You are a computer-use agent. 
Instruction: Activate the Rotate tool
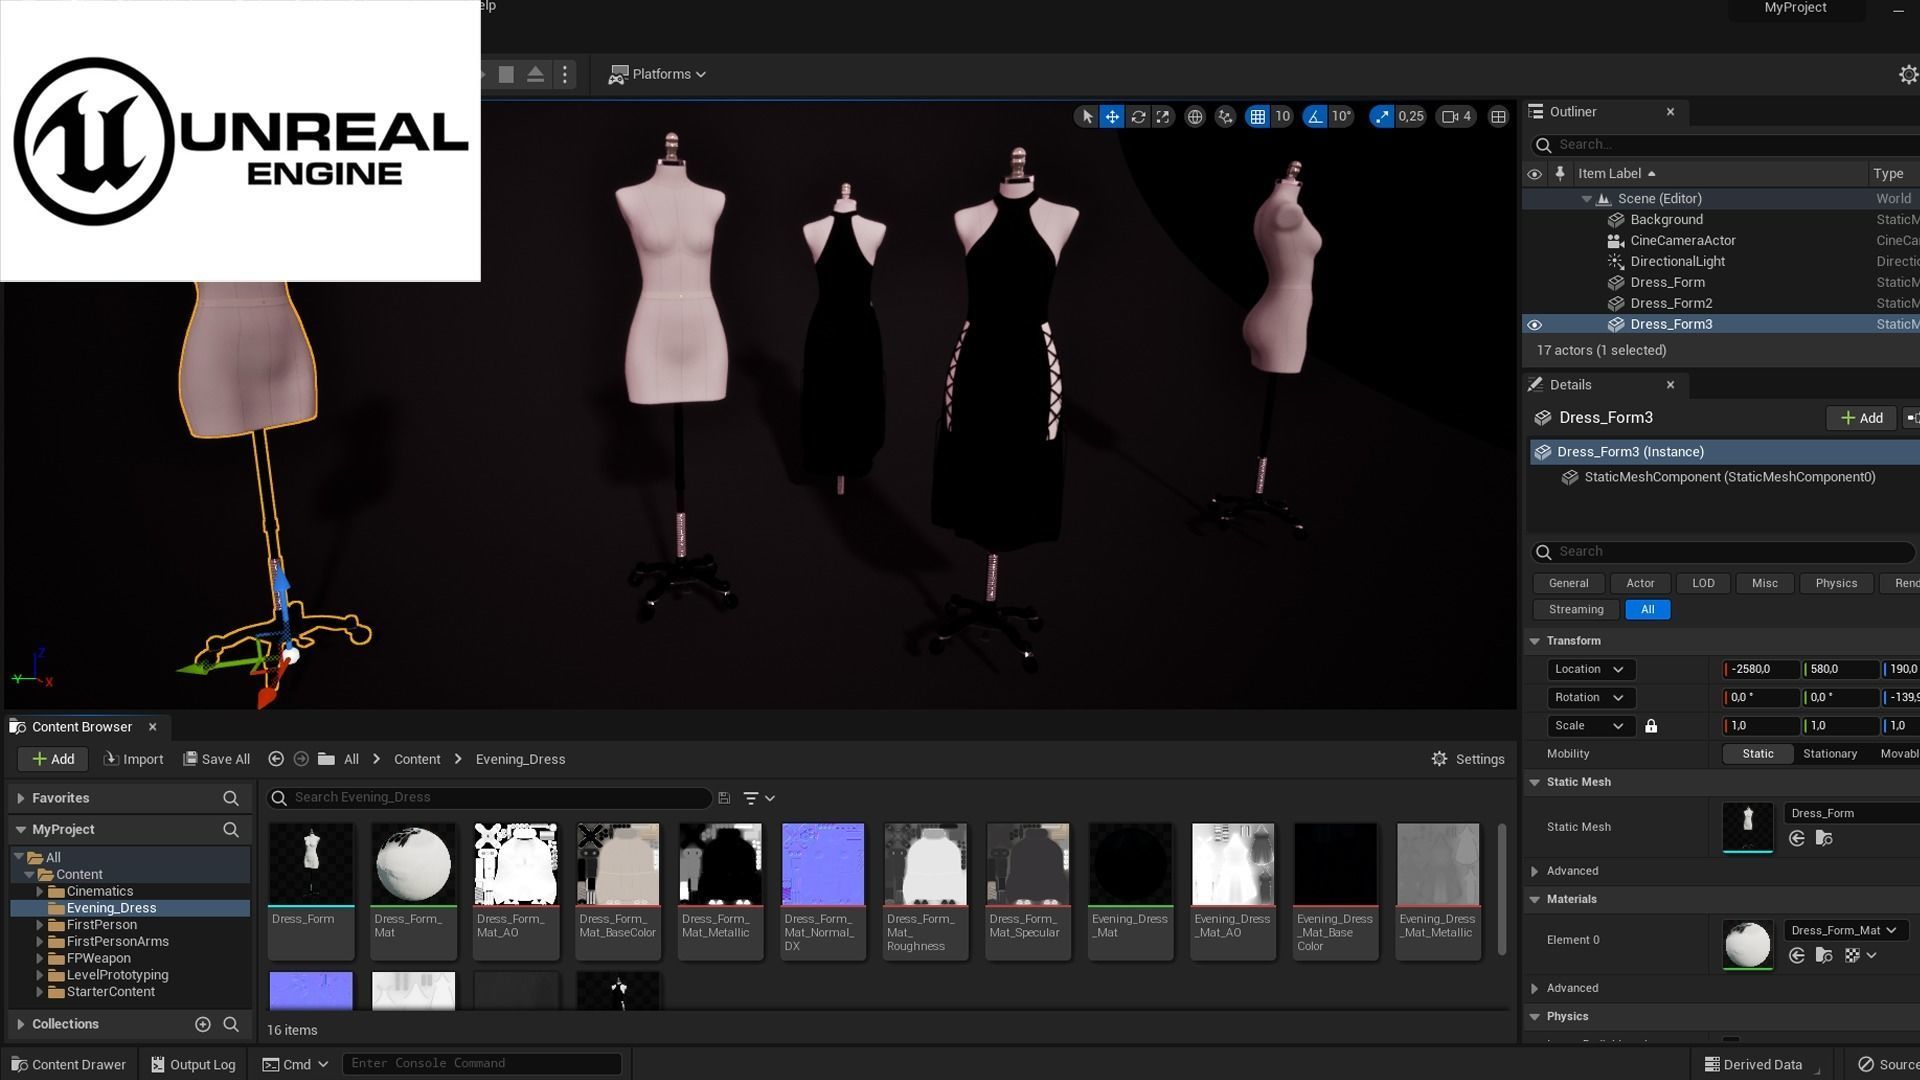point(1138,116)
